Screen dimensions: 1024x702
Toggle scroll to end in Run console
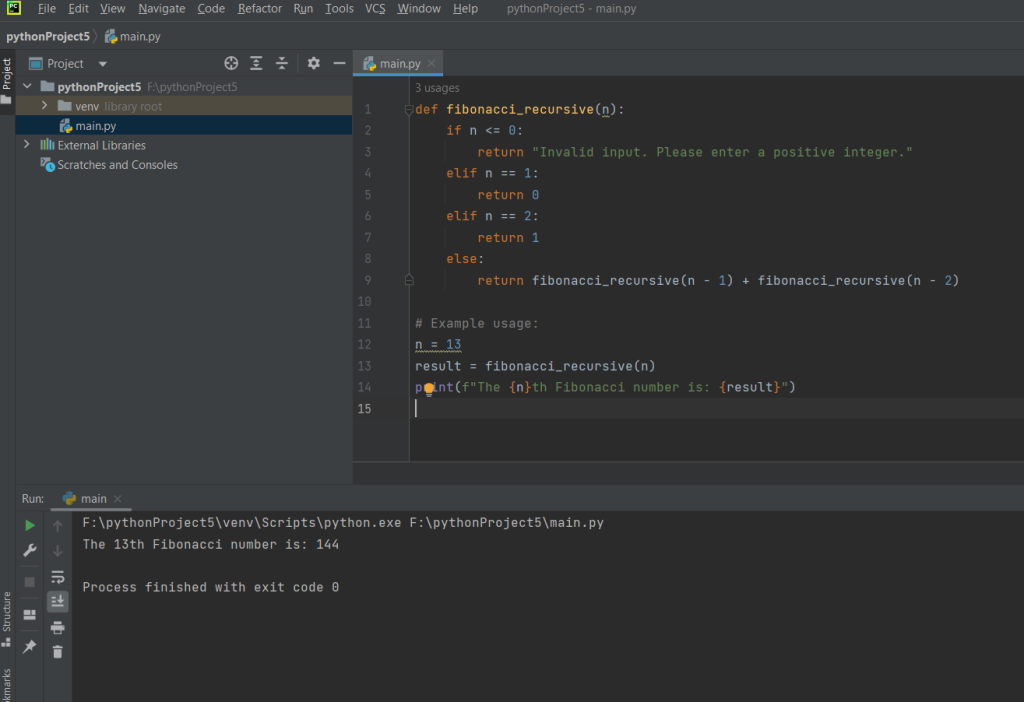57,601
